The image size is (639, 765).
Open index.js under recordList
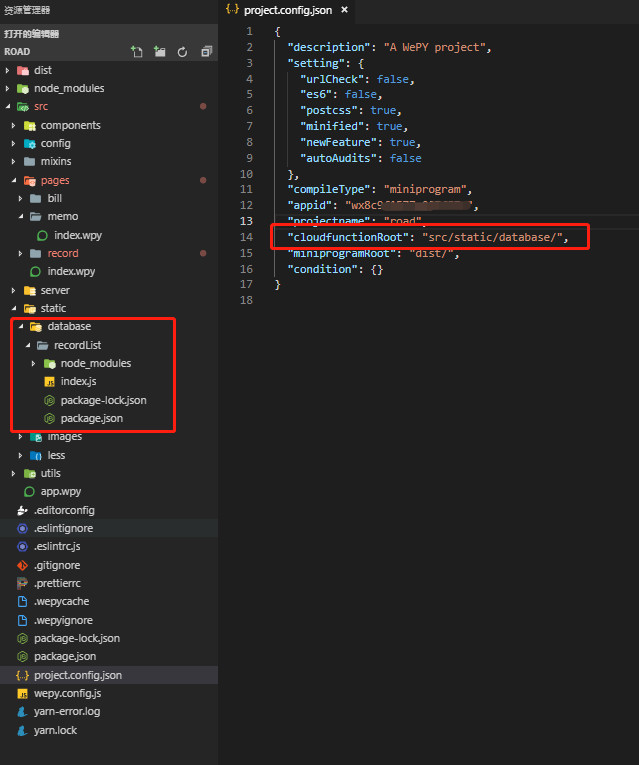click(78, 381)
